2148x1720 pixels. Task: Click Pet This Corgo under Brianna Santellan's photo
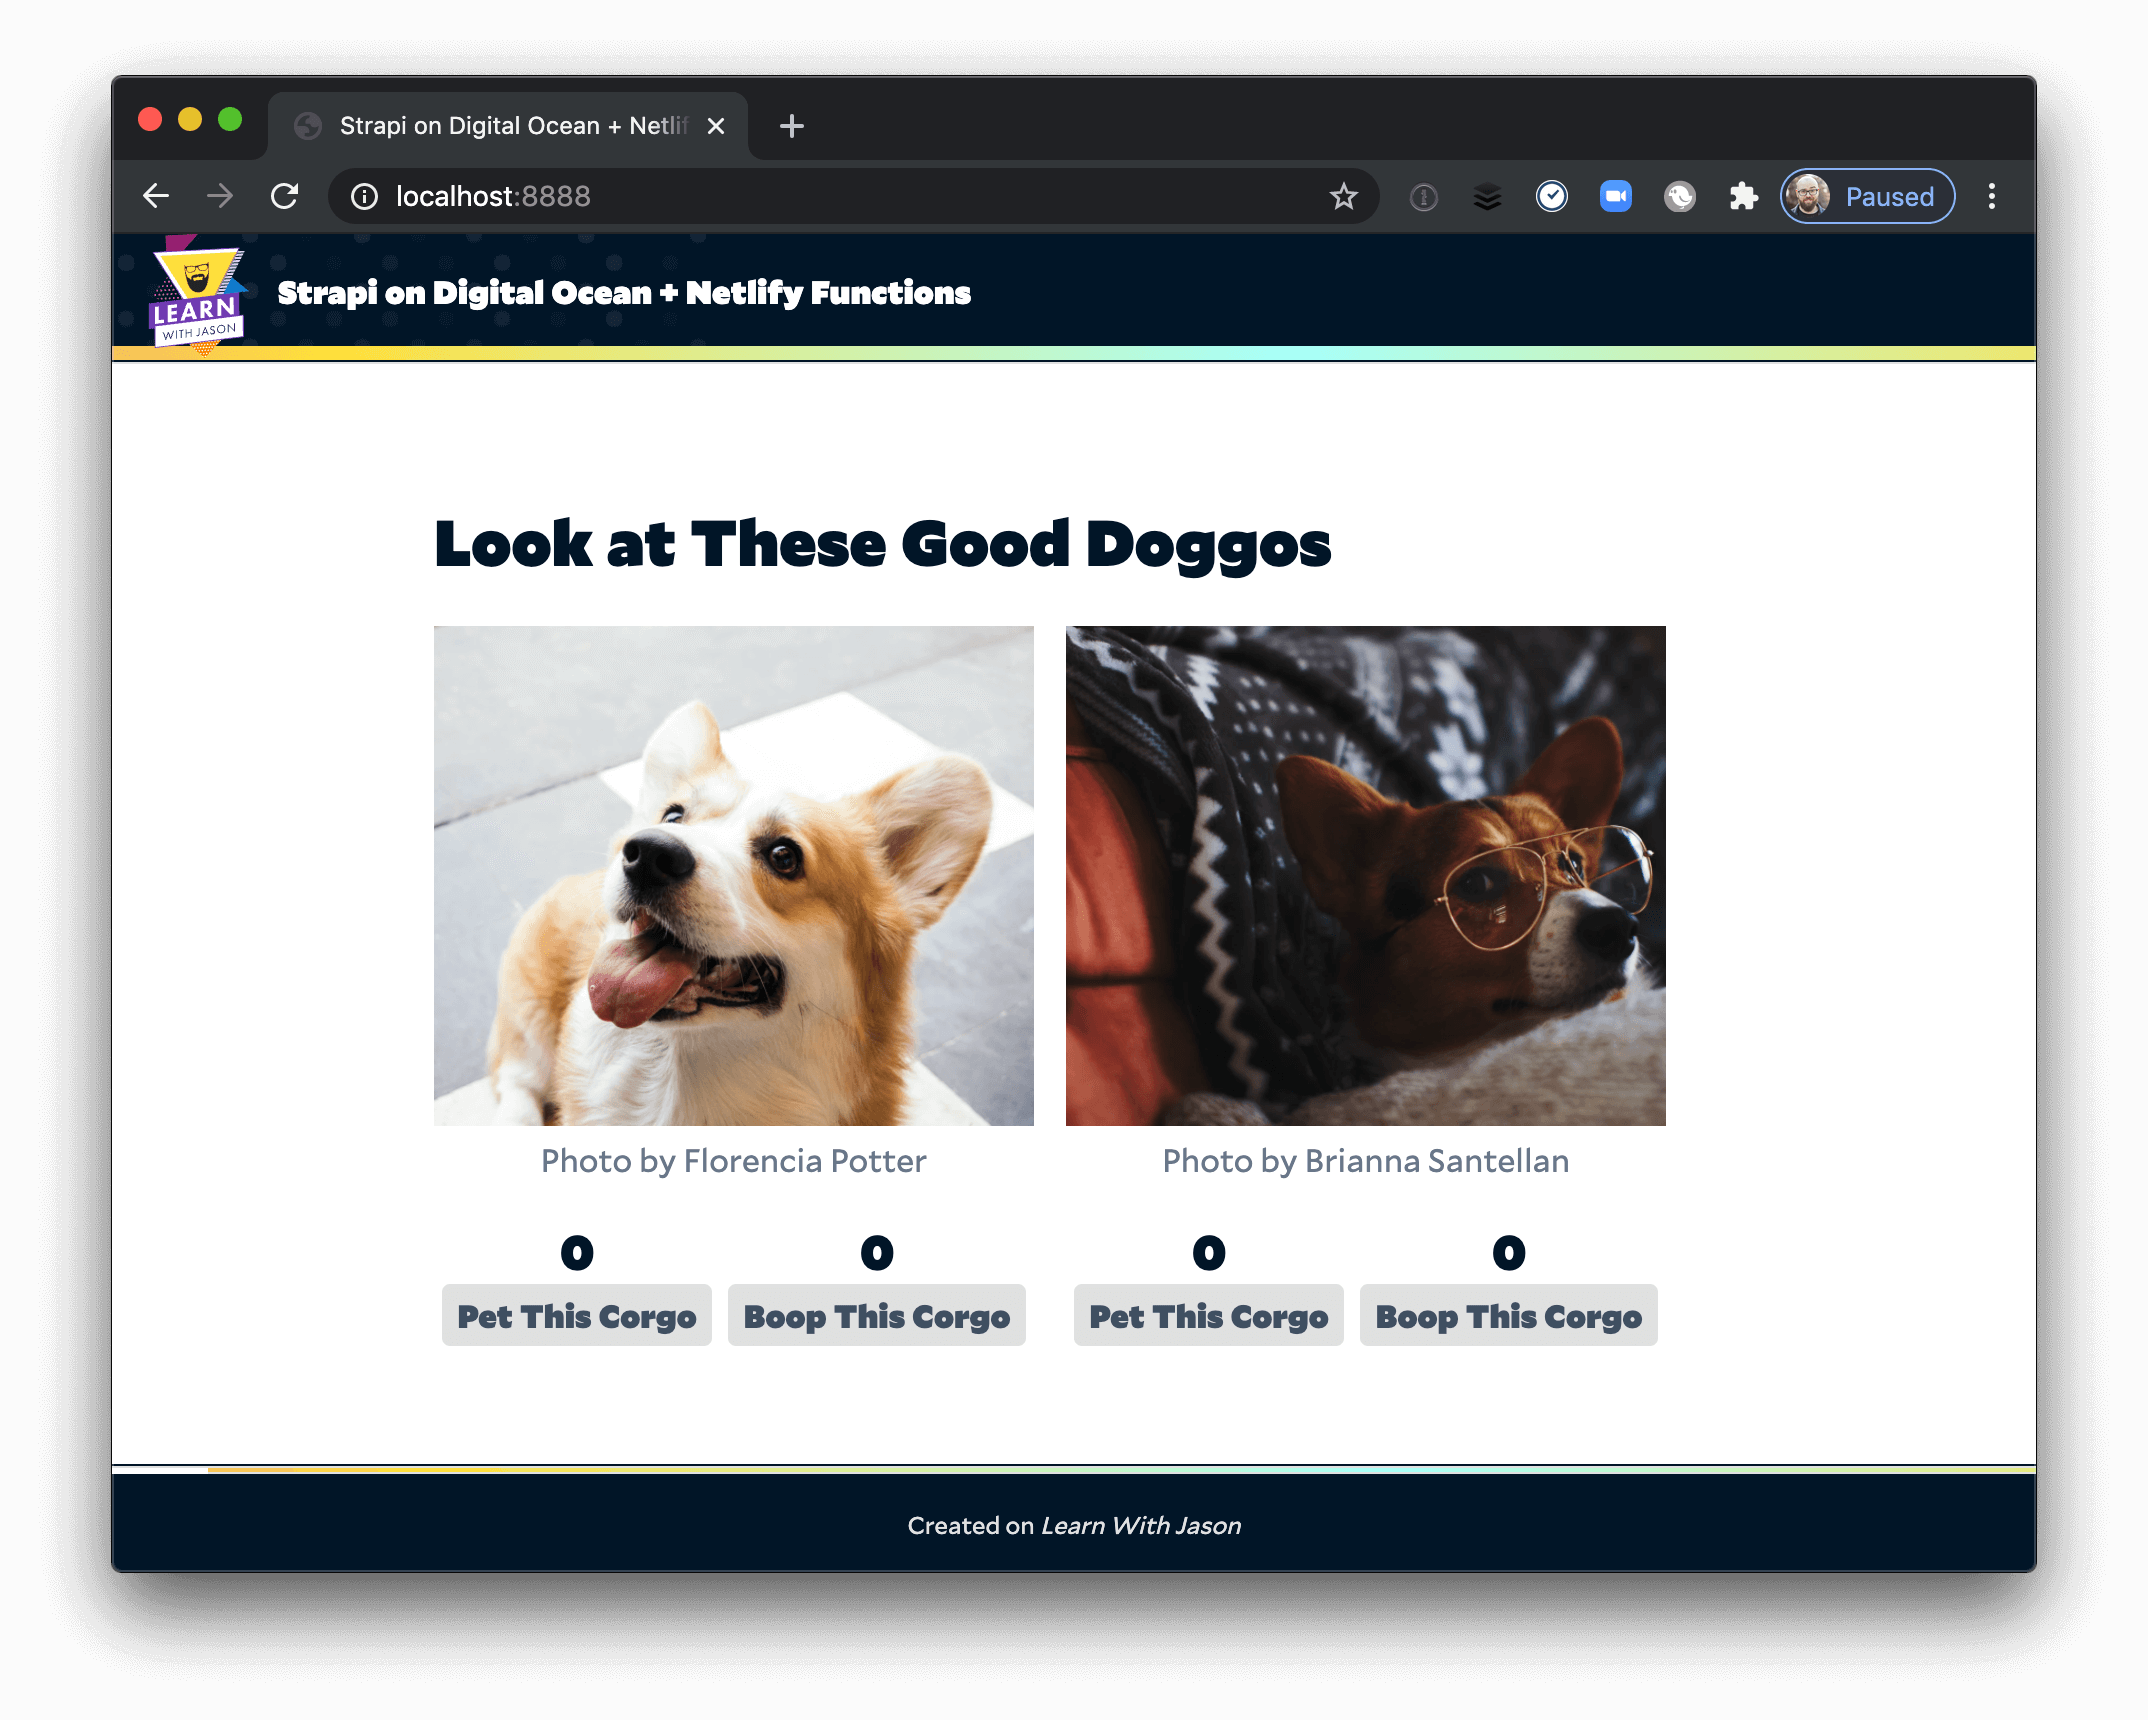pyautogui.click(x=1209, y=1316)
